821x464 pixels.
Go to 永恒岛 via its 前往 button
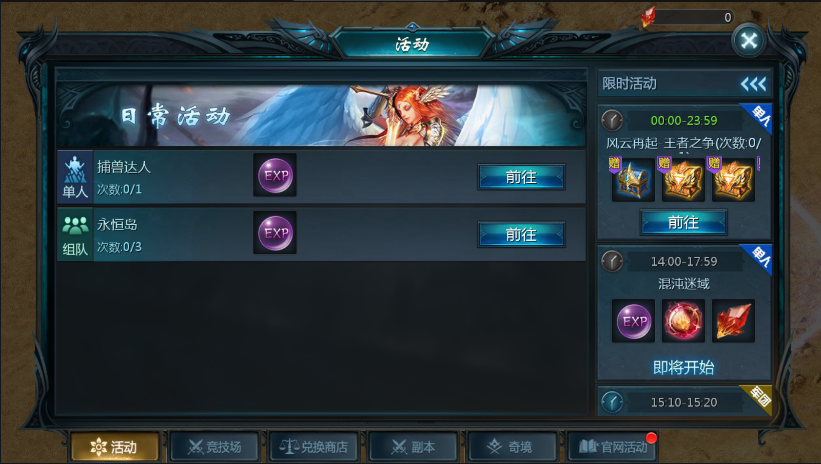521,234
